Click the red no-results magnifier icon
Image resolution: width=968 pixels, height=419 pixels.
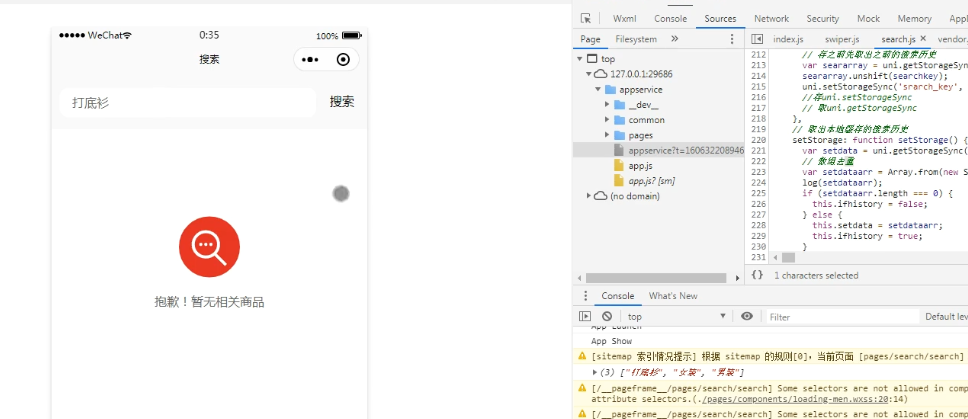209,247
